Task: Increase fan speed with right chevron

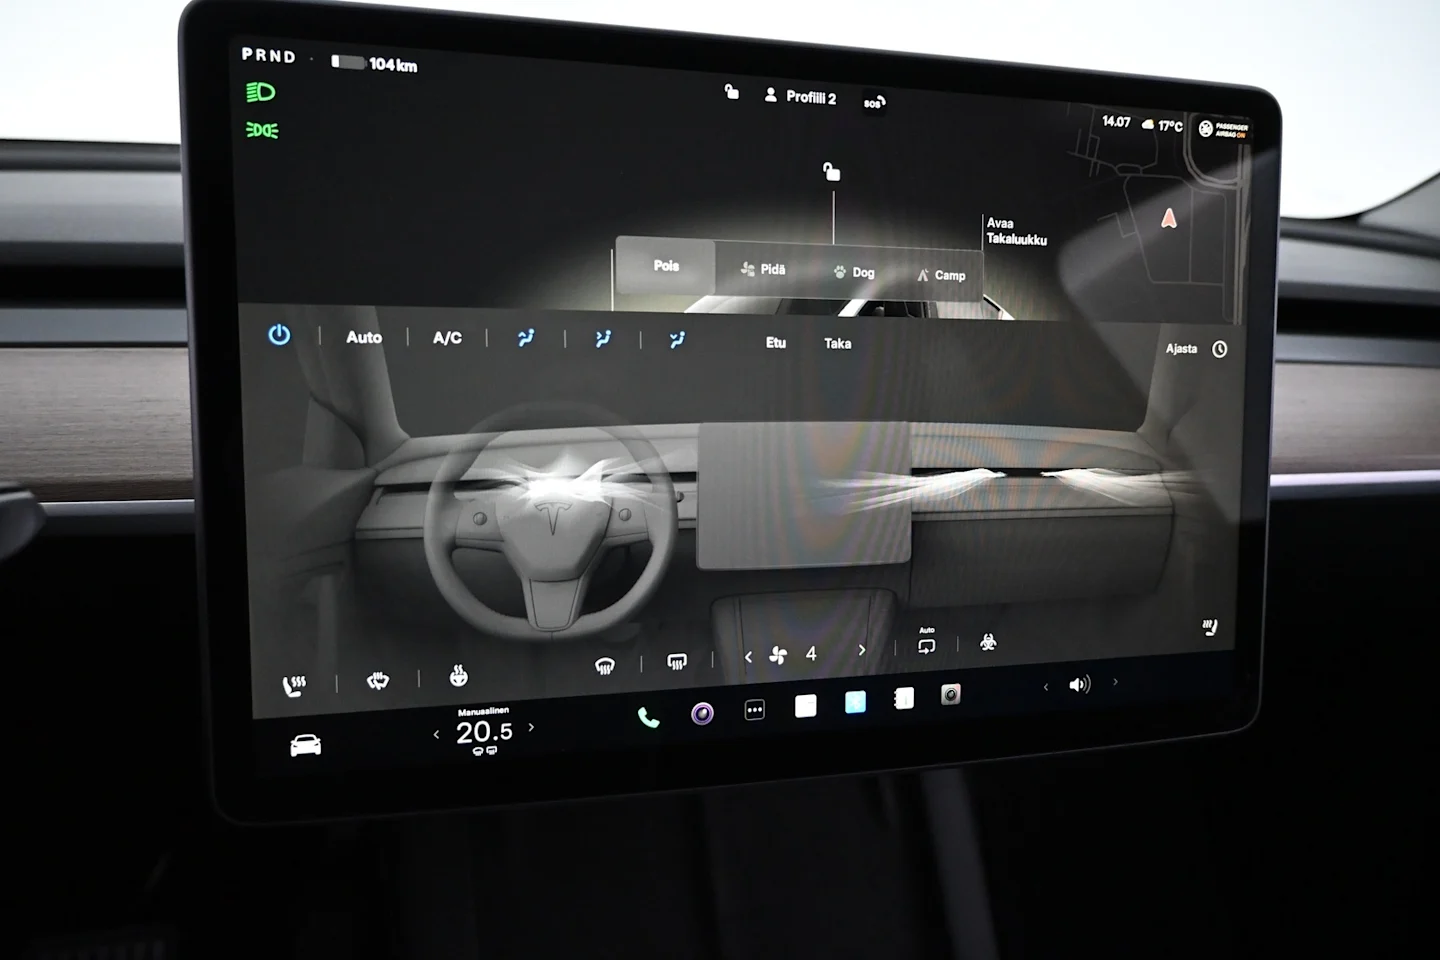Action: pos(862,650)
